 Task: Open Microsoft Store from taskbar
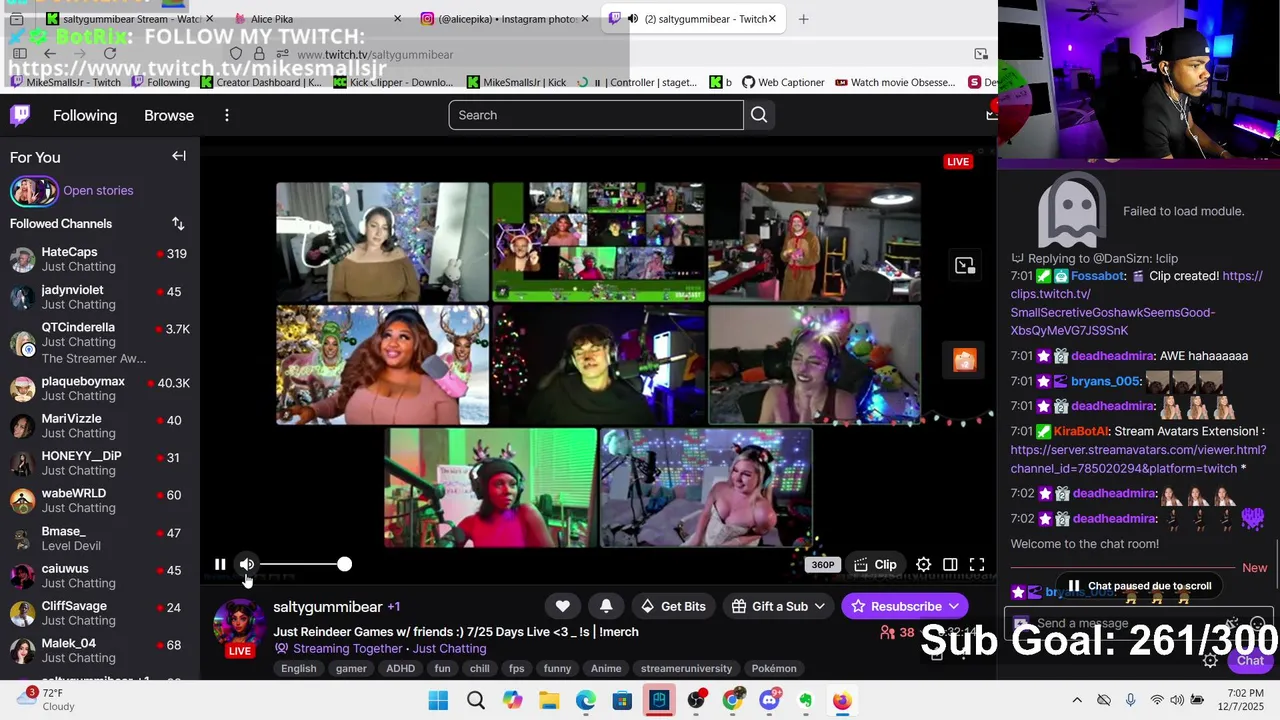coord(622,700)
